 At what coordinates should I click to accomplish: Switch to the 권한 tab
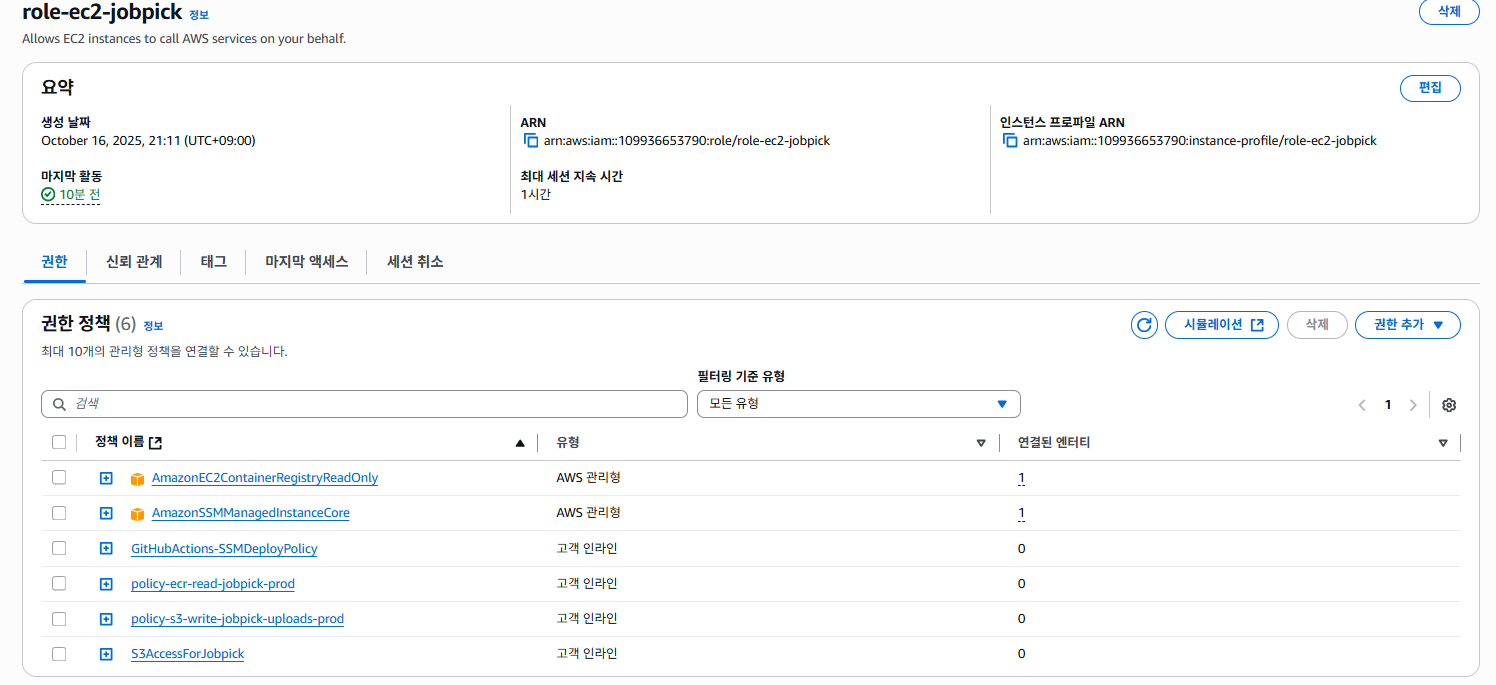pyautogui.click(x=54, y=262)
